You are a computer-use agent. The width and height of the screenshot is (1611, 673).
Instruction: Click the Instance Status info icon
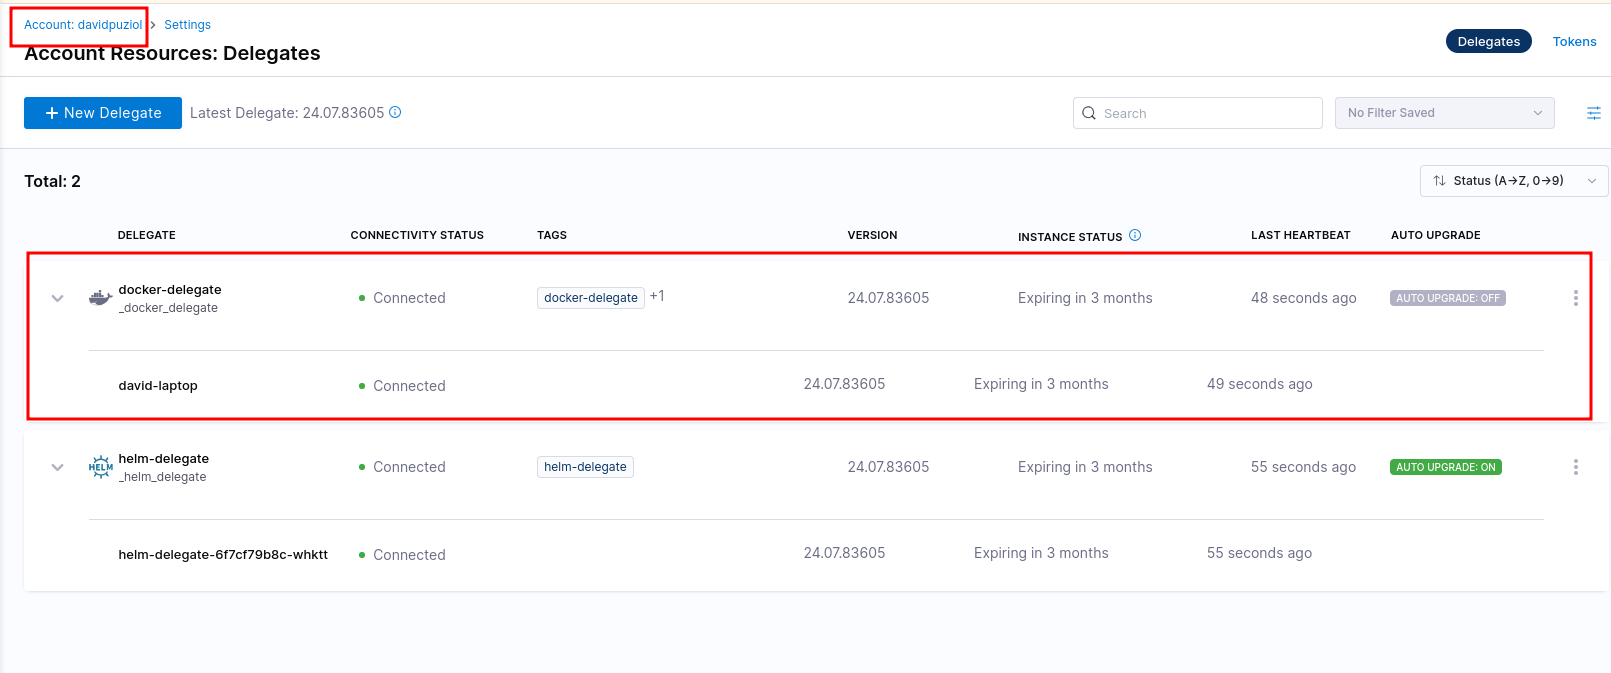(x=1135, y=235)
